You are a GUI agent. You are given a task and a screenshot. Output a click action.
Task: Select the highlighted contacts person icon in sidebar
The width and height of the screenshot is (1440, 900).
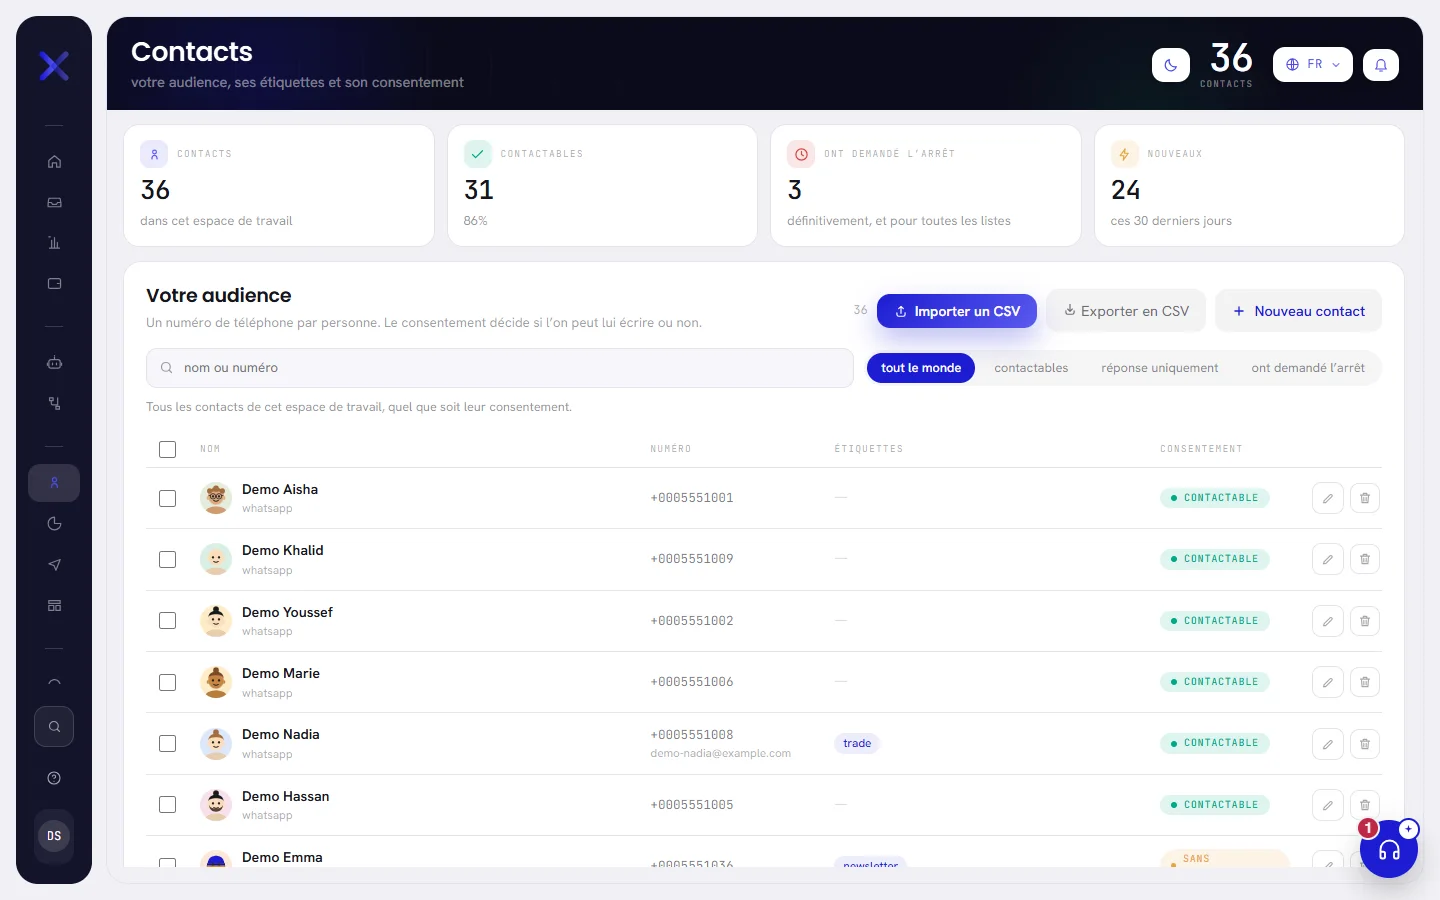(x=54, y=483)
